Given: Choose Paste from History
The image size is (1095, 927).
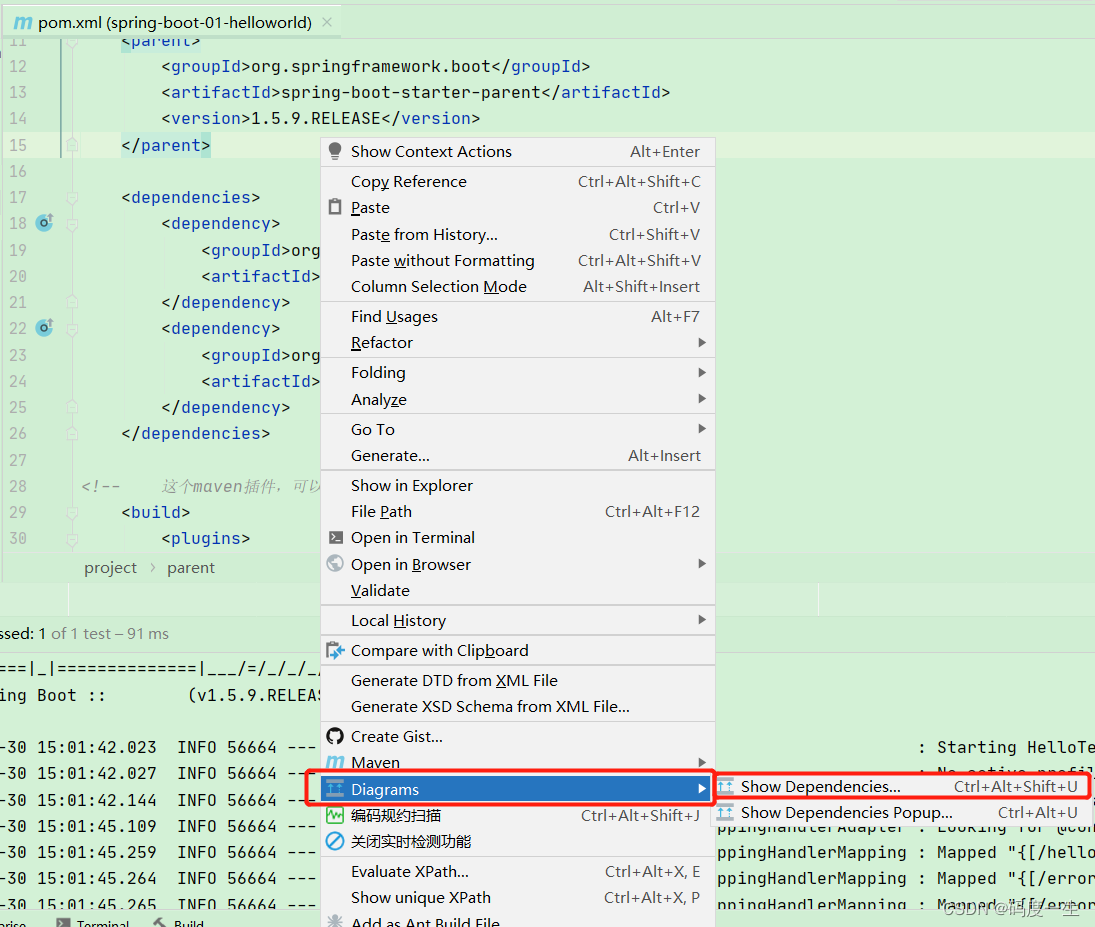Looking at the screenshot, I should pos(517,234).
